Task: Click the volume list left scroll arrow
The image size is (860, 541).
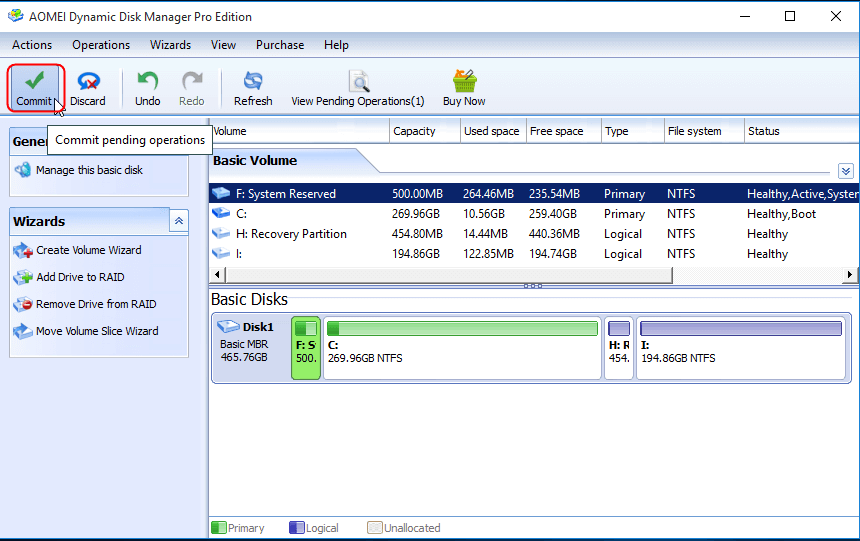Action: 217,274
